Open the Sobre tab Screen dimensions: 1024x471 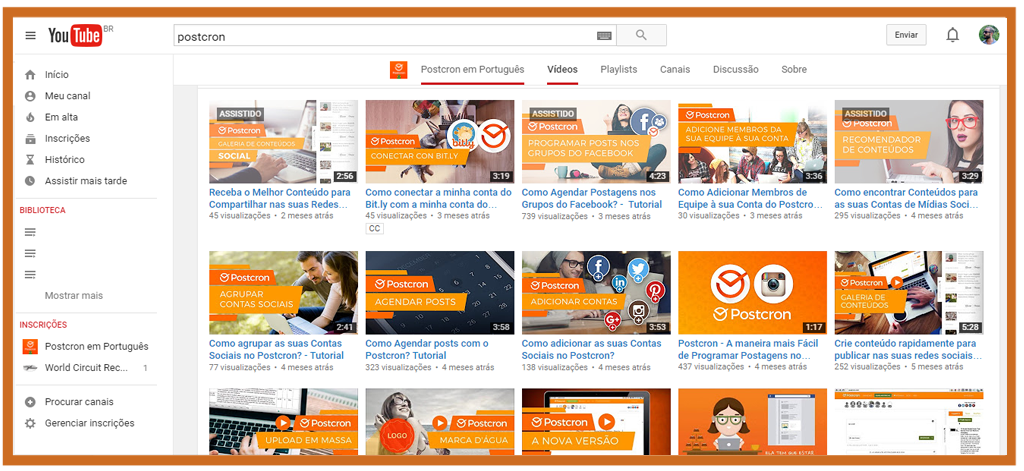(x=793, y=70)
